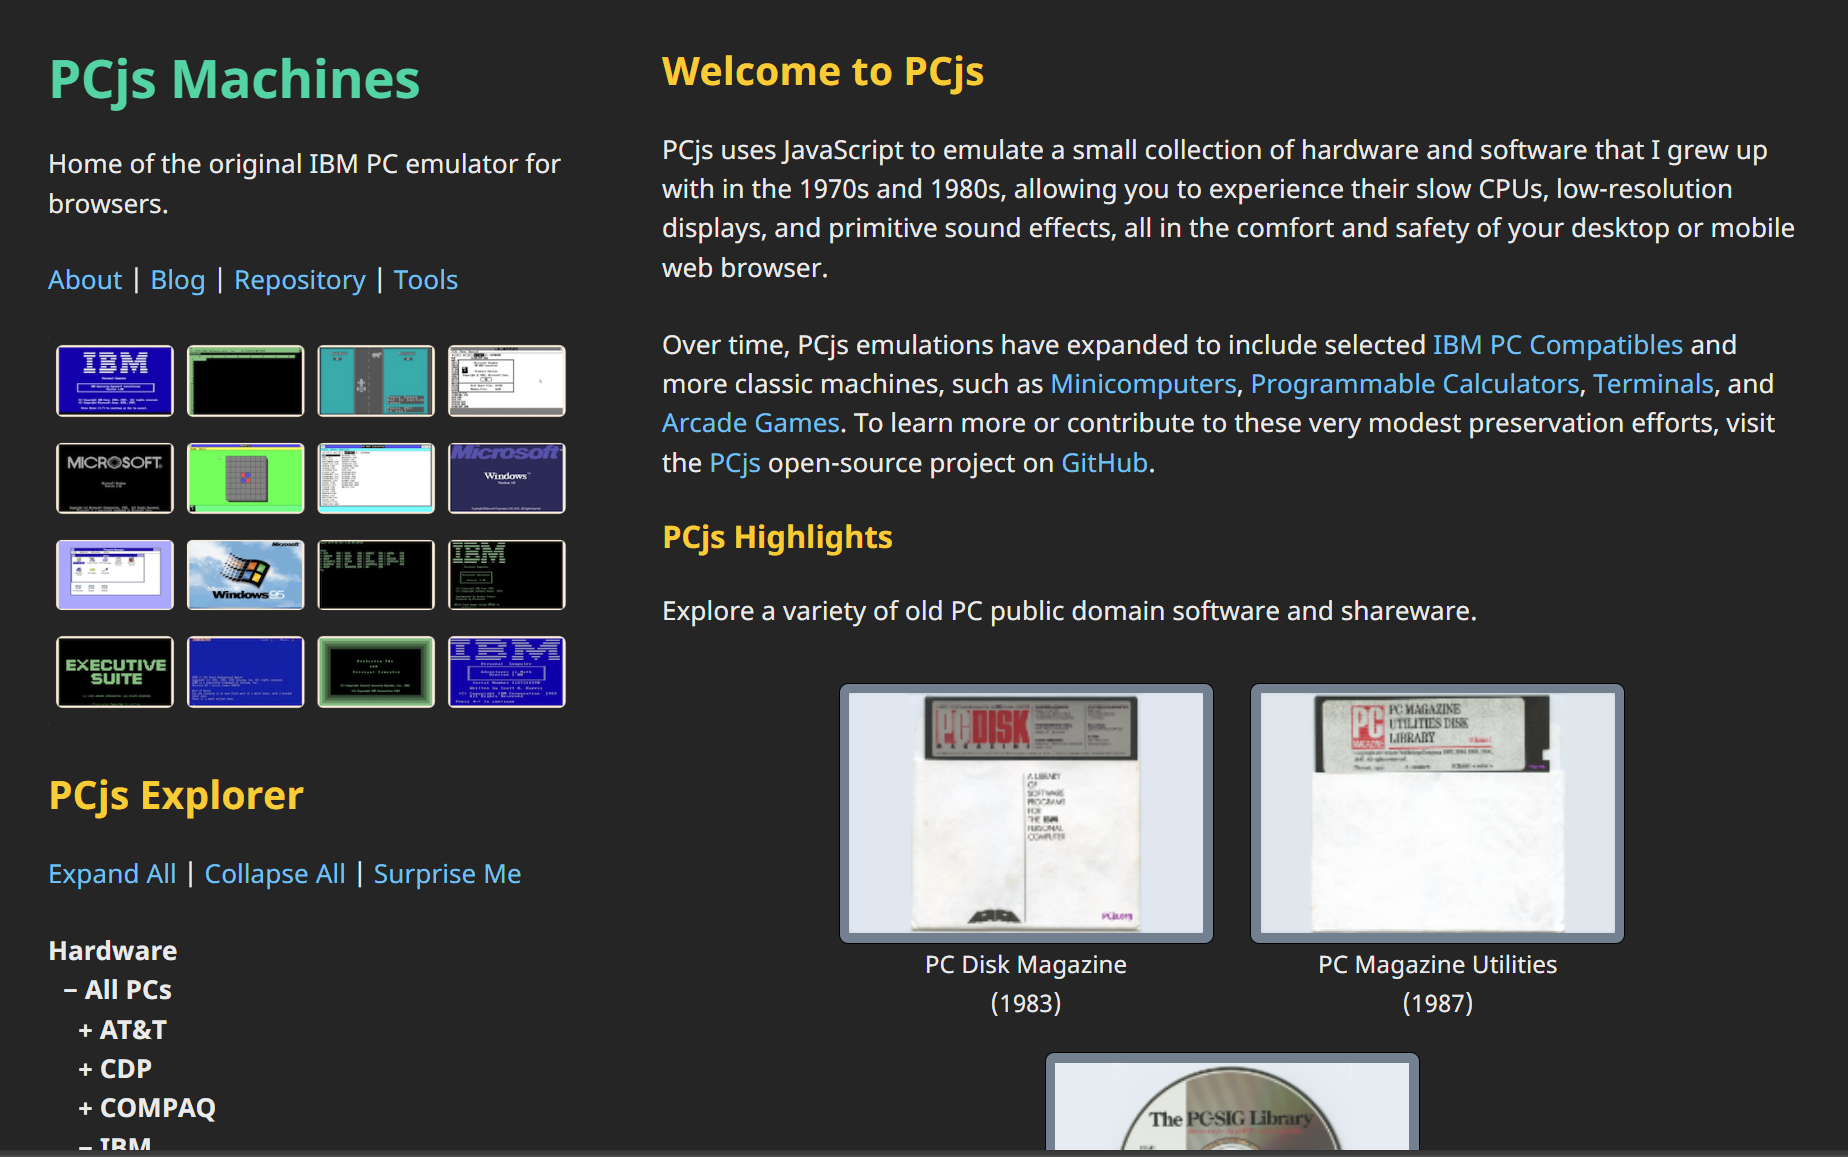Open the PC Disk Magazine floppy image

click(1026, 813)
